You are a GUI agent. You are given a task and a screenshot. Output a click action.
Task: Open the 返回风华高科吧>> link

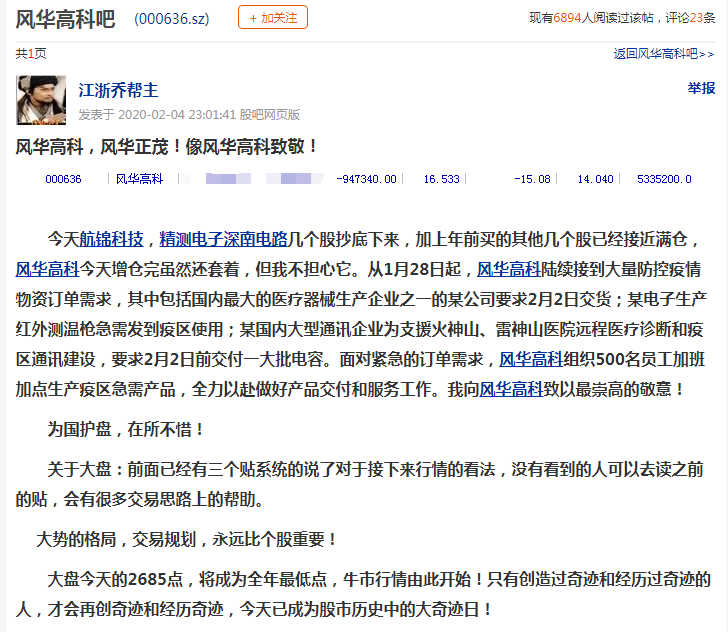[664, 54]
